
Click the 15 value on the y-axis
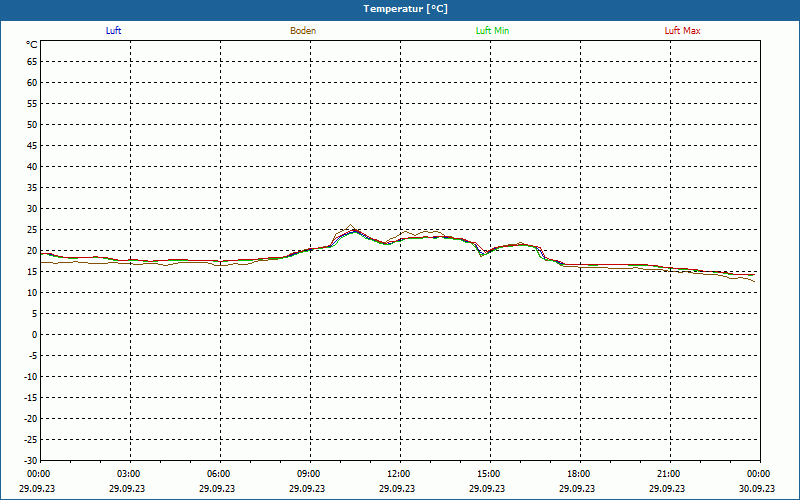32,272
